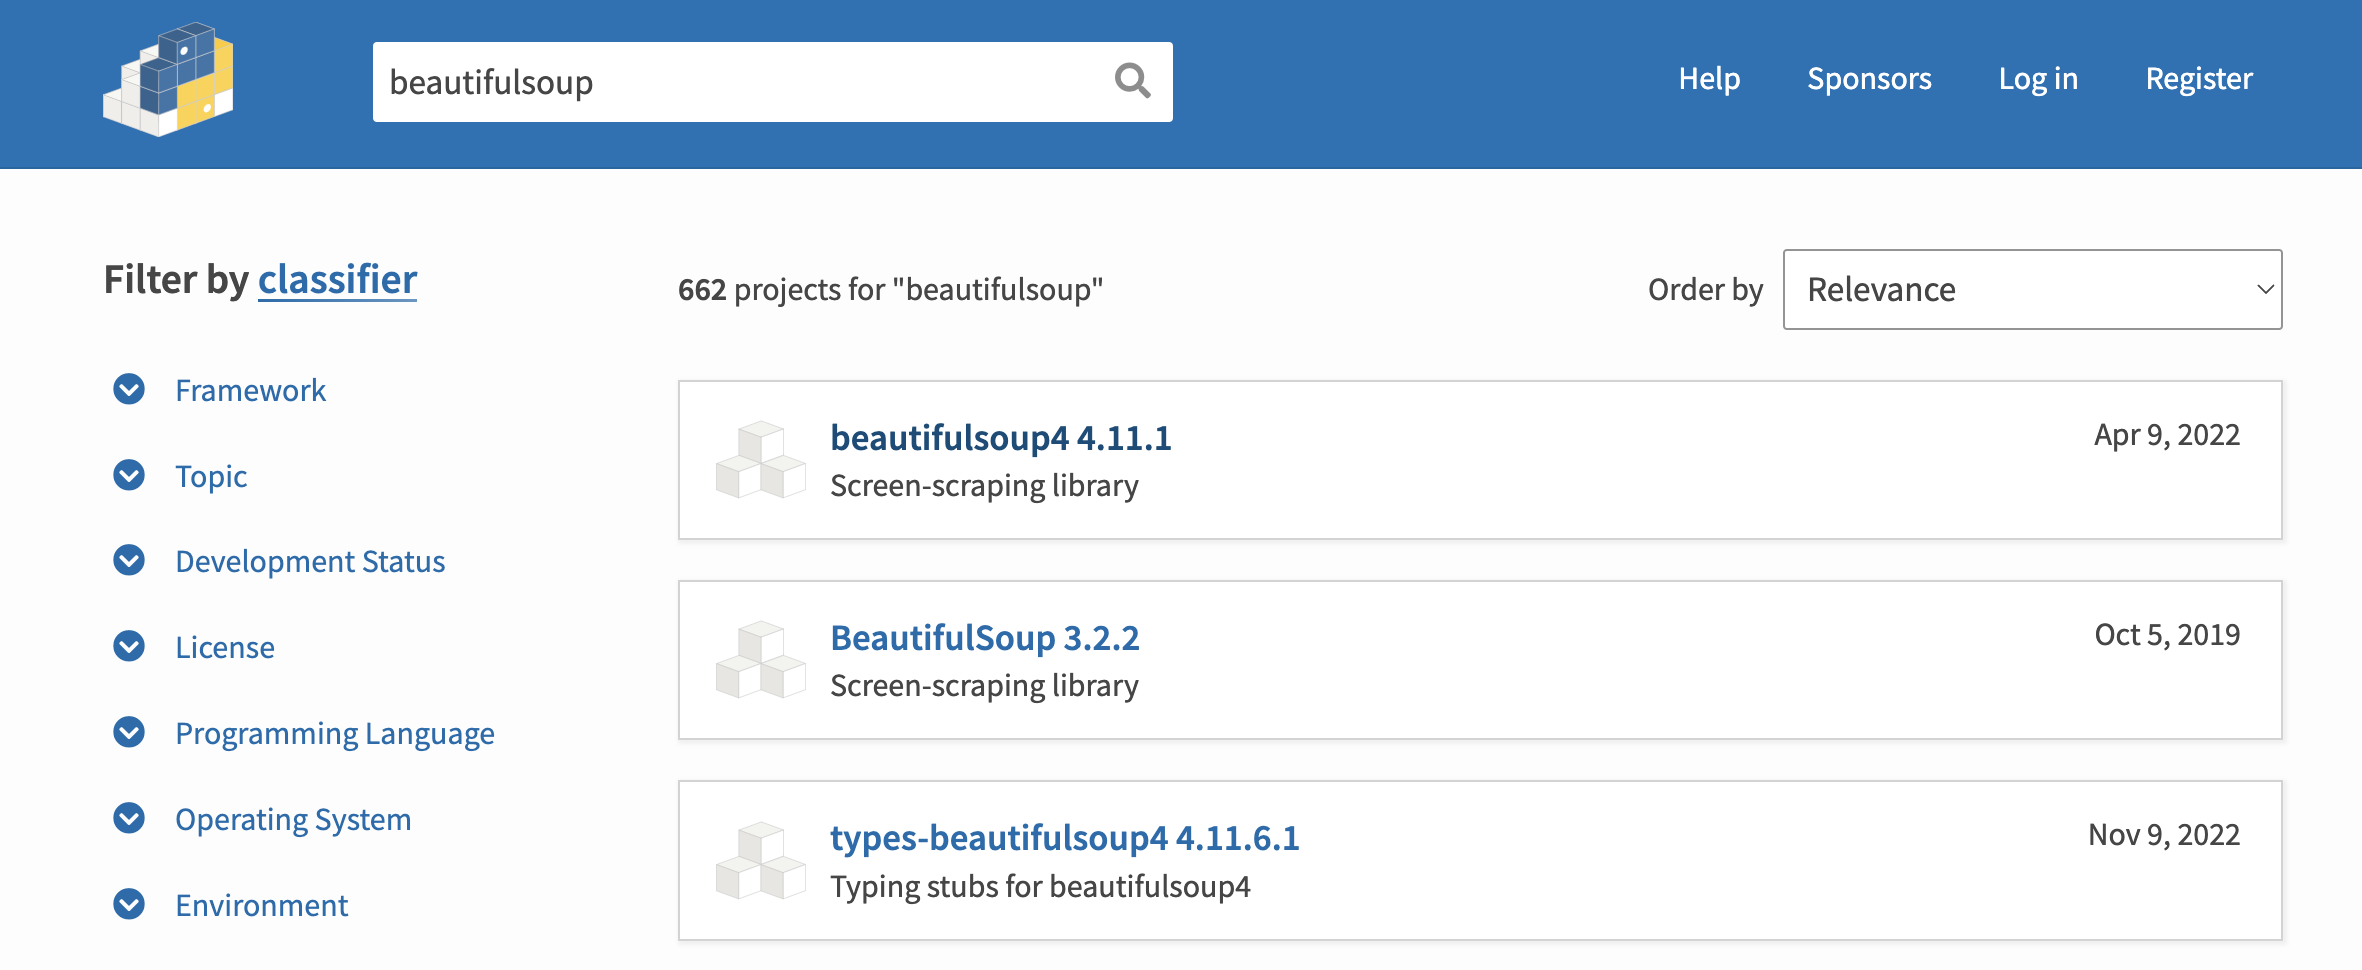Screen dimensions: 2362x970
Task: Select the Operating System filter label
Action: pyautogui.click(x=293, y=819)
